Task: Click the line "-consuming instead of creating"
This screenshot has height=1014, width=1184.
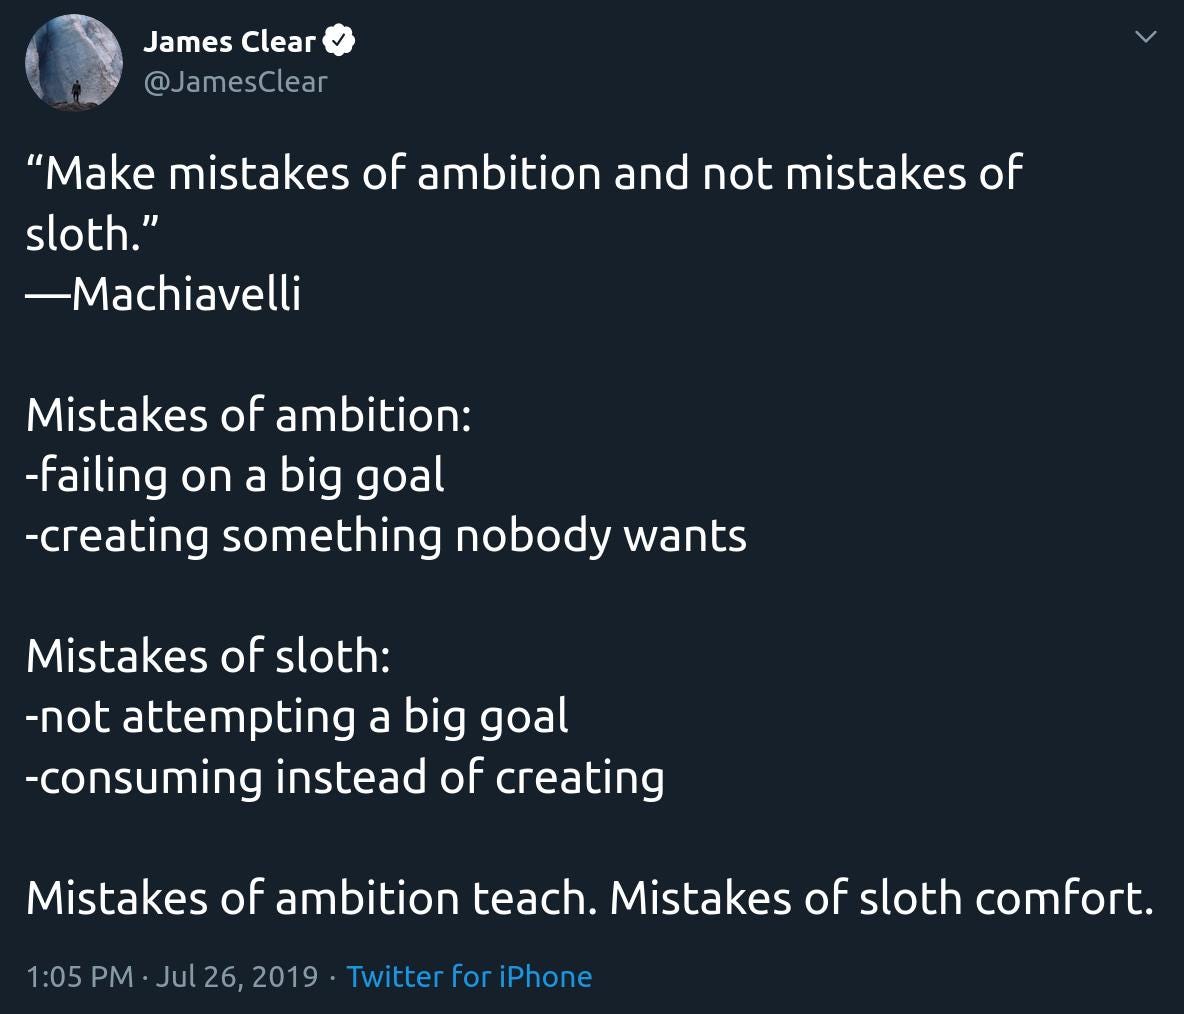Action: tap(345, 777)
